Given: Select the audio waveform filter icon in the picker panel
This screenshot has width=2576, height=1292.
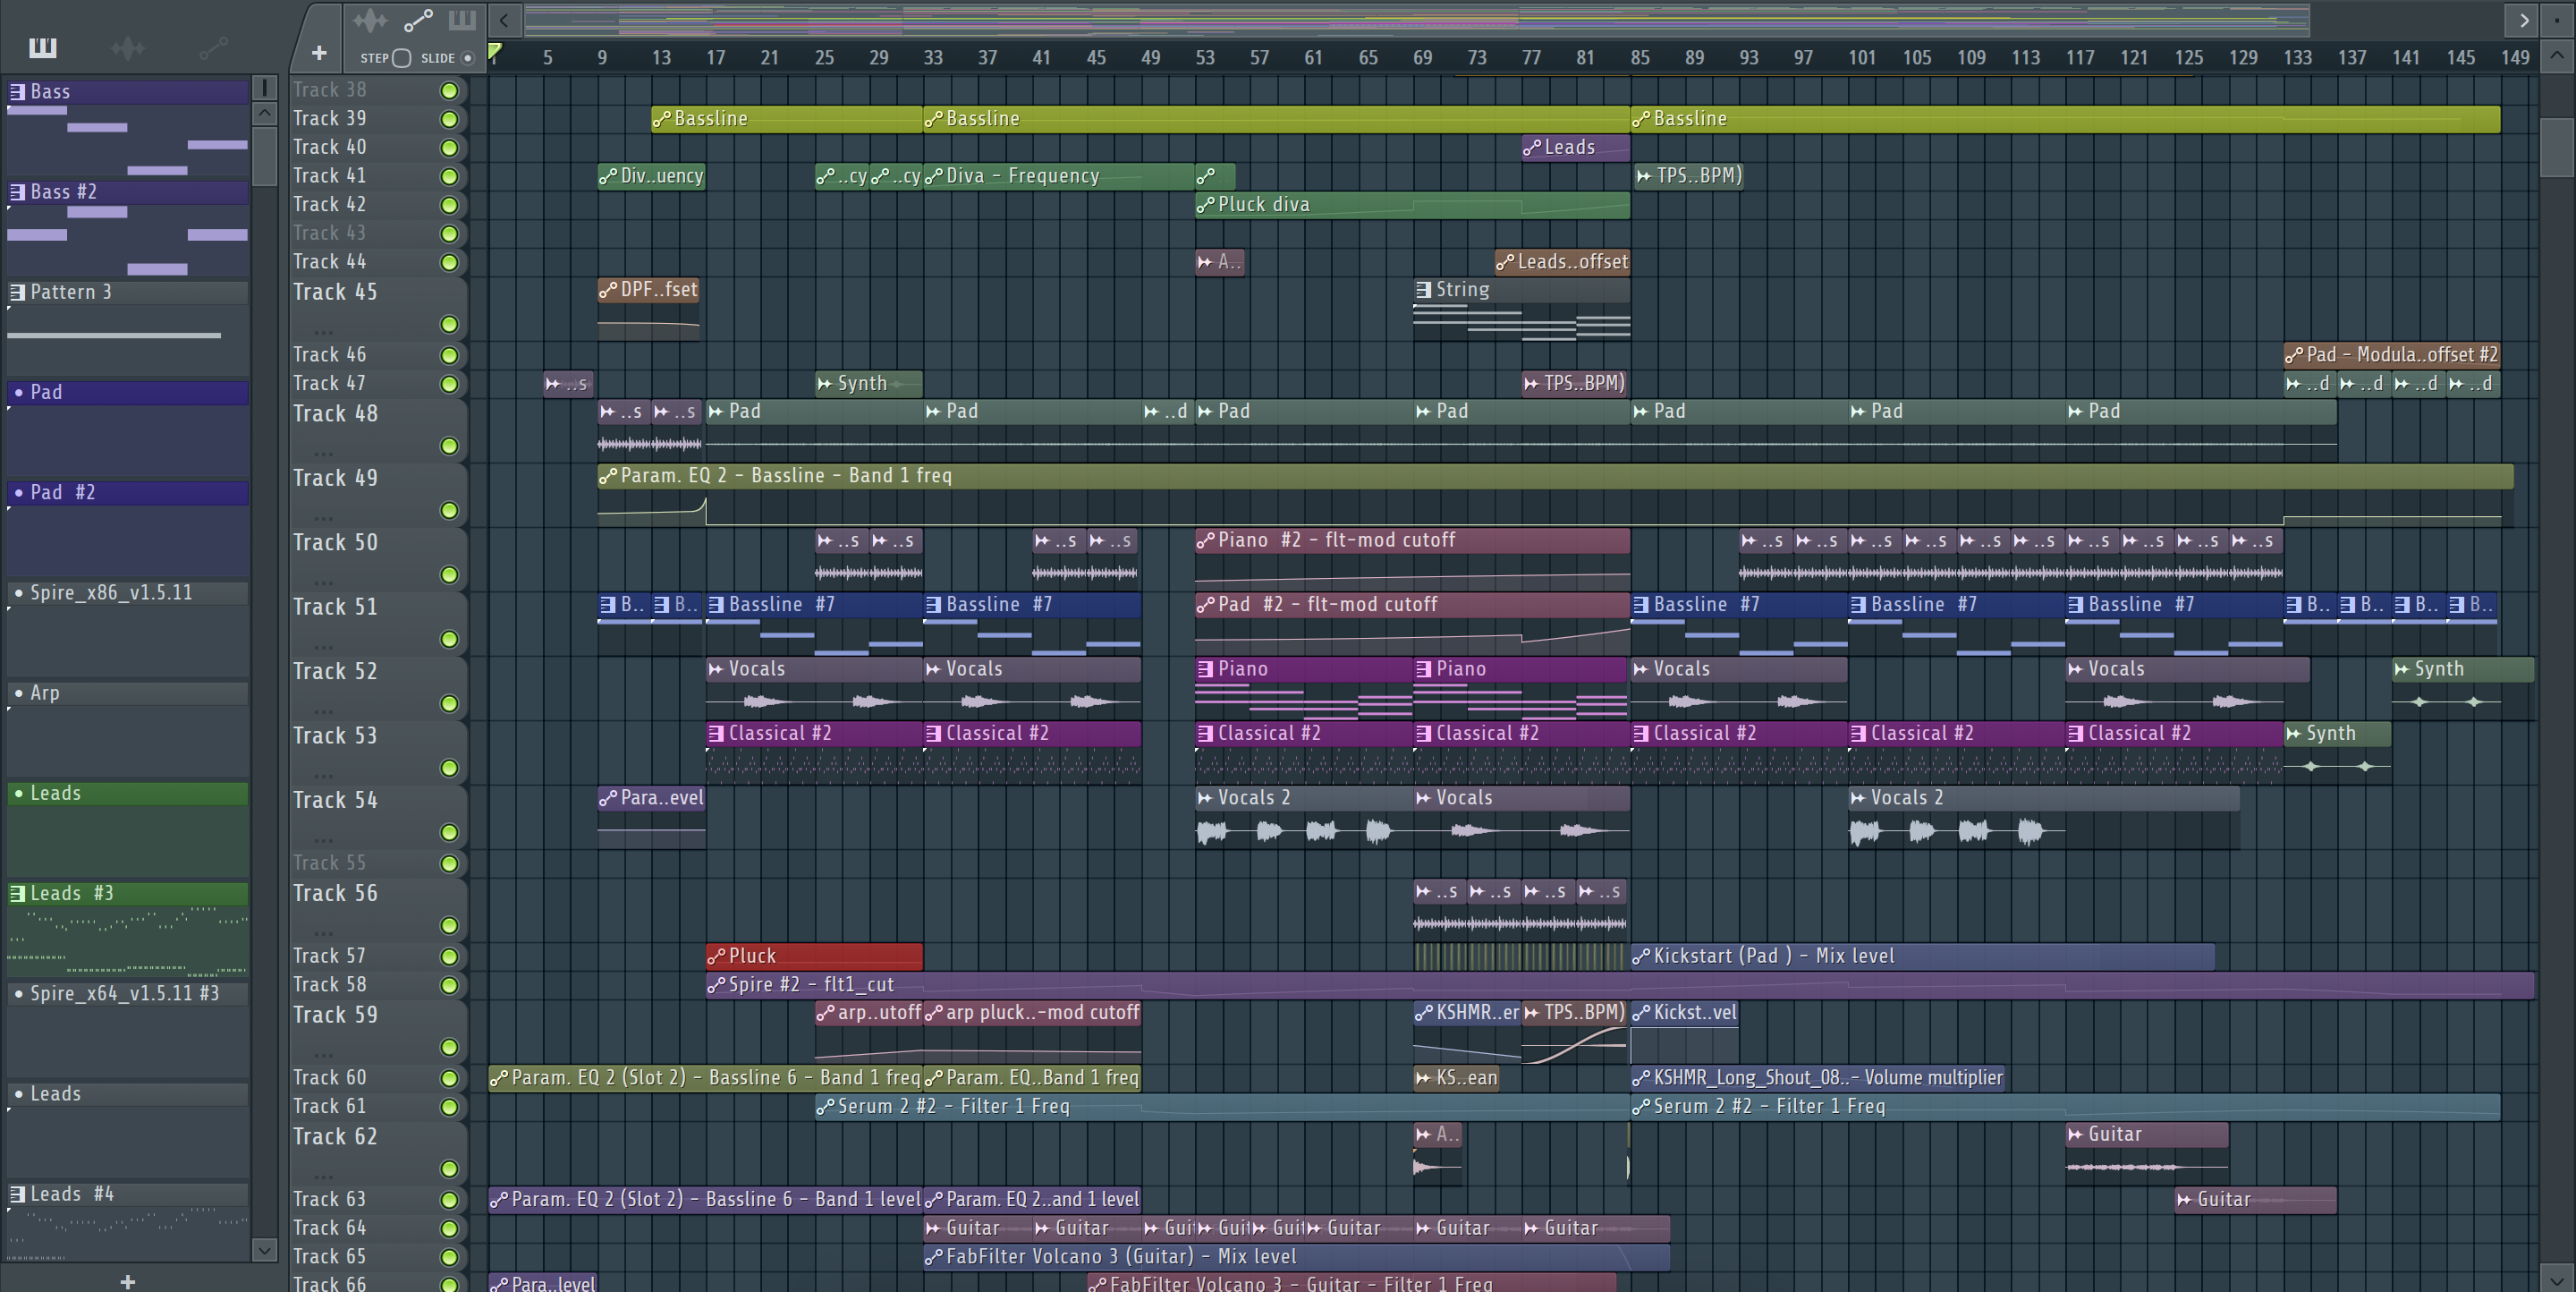Looking at the screenshot, I should point(128,47).
